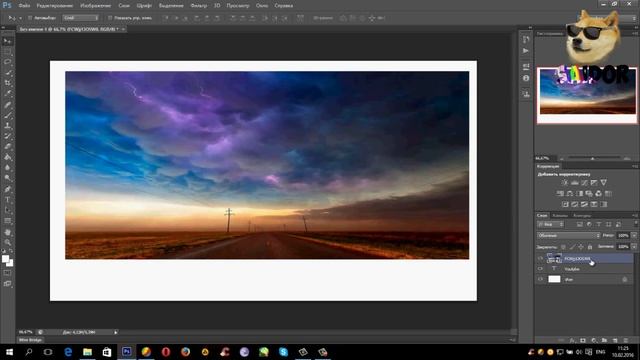Image resolution: width=640 pixels, height=360 pixels.
Task: Open the Изображение menu
Action: [96, 6]
